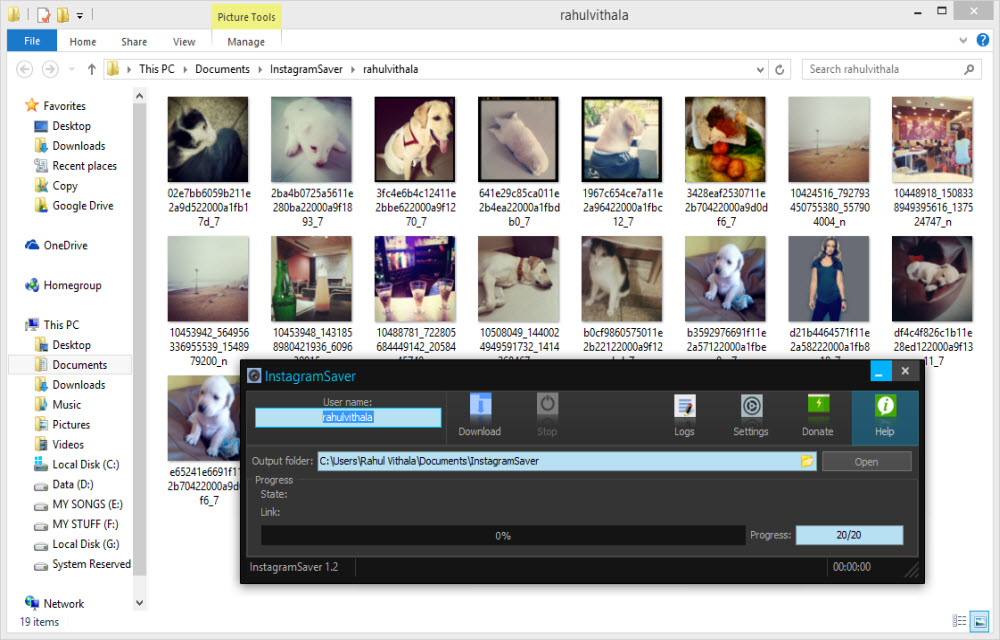Click InstagramSaver in the breadcrumb path
The height and width of the screenshot is (640, 1000).
[x=306, y=69]
